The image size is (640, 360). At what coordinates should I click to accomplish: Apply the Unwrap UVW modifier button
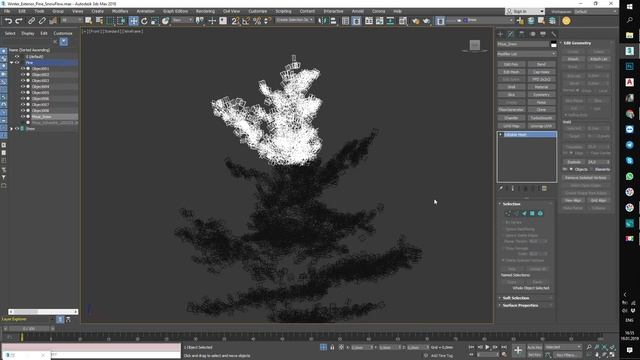point(541,126)
